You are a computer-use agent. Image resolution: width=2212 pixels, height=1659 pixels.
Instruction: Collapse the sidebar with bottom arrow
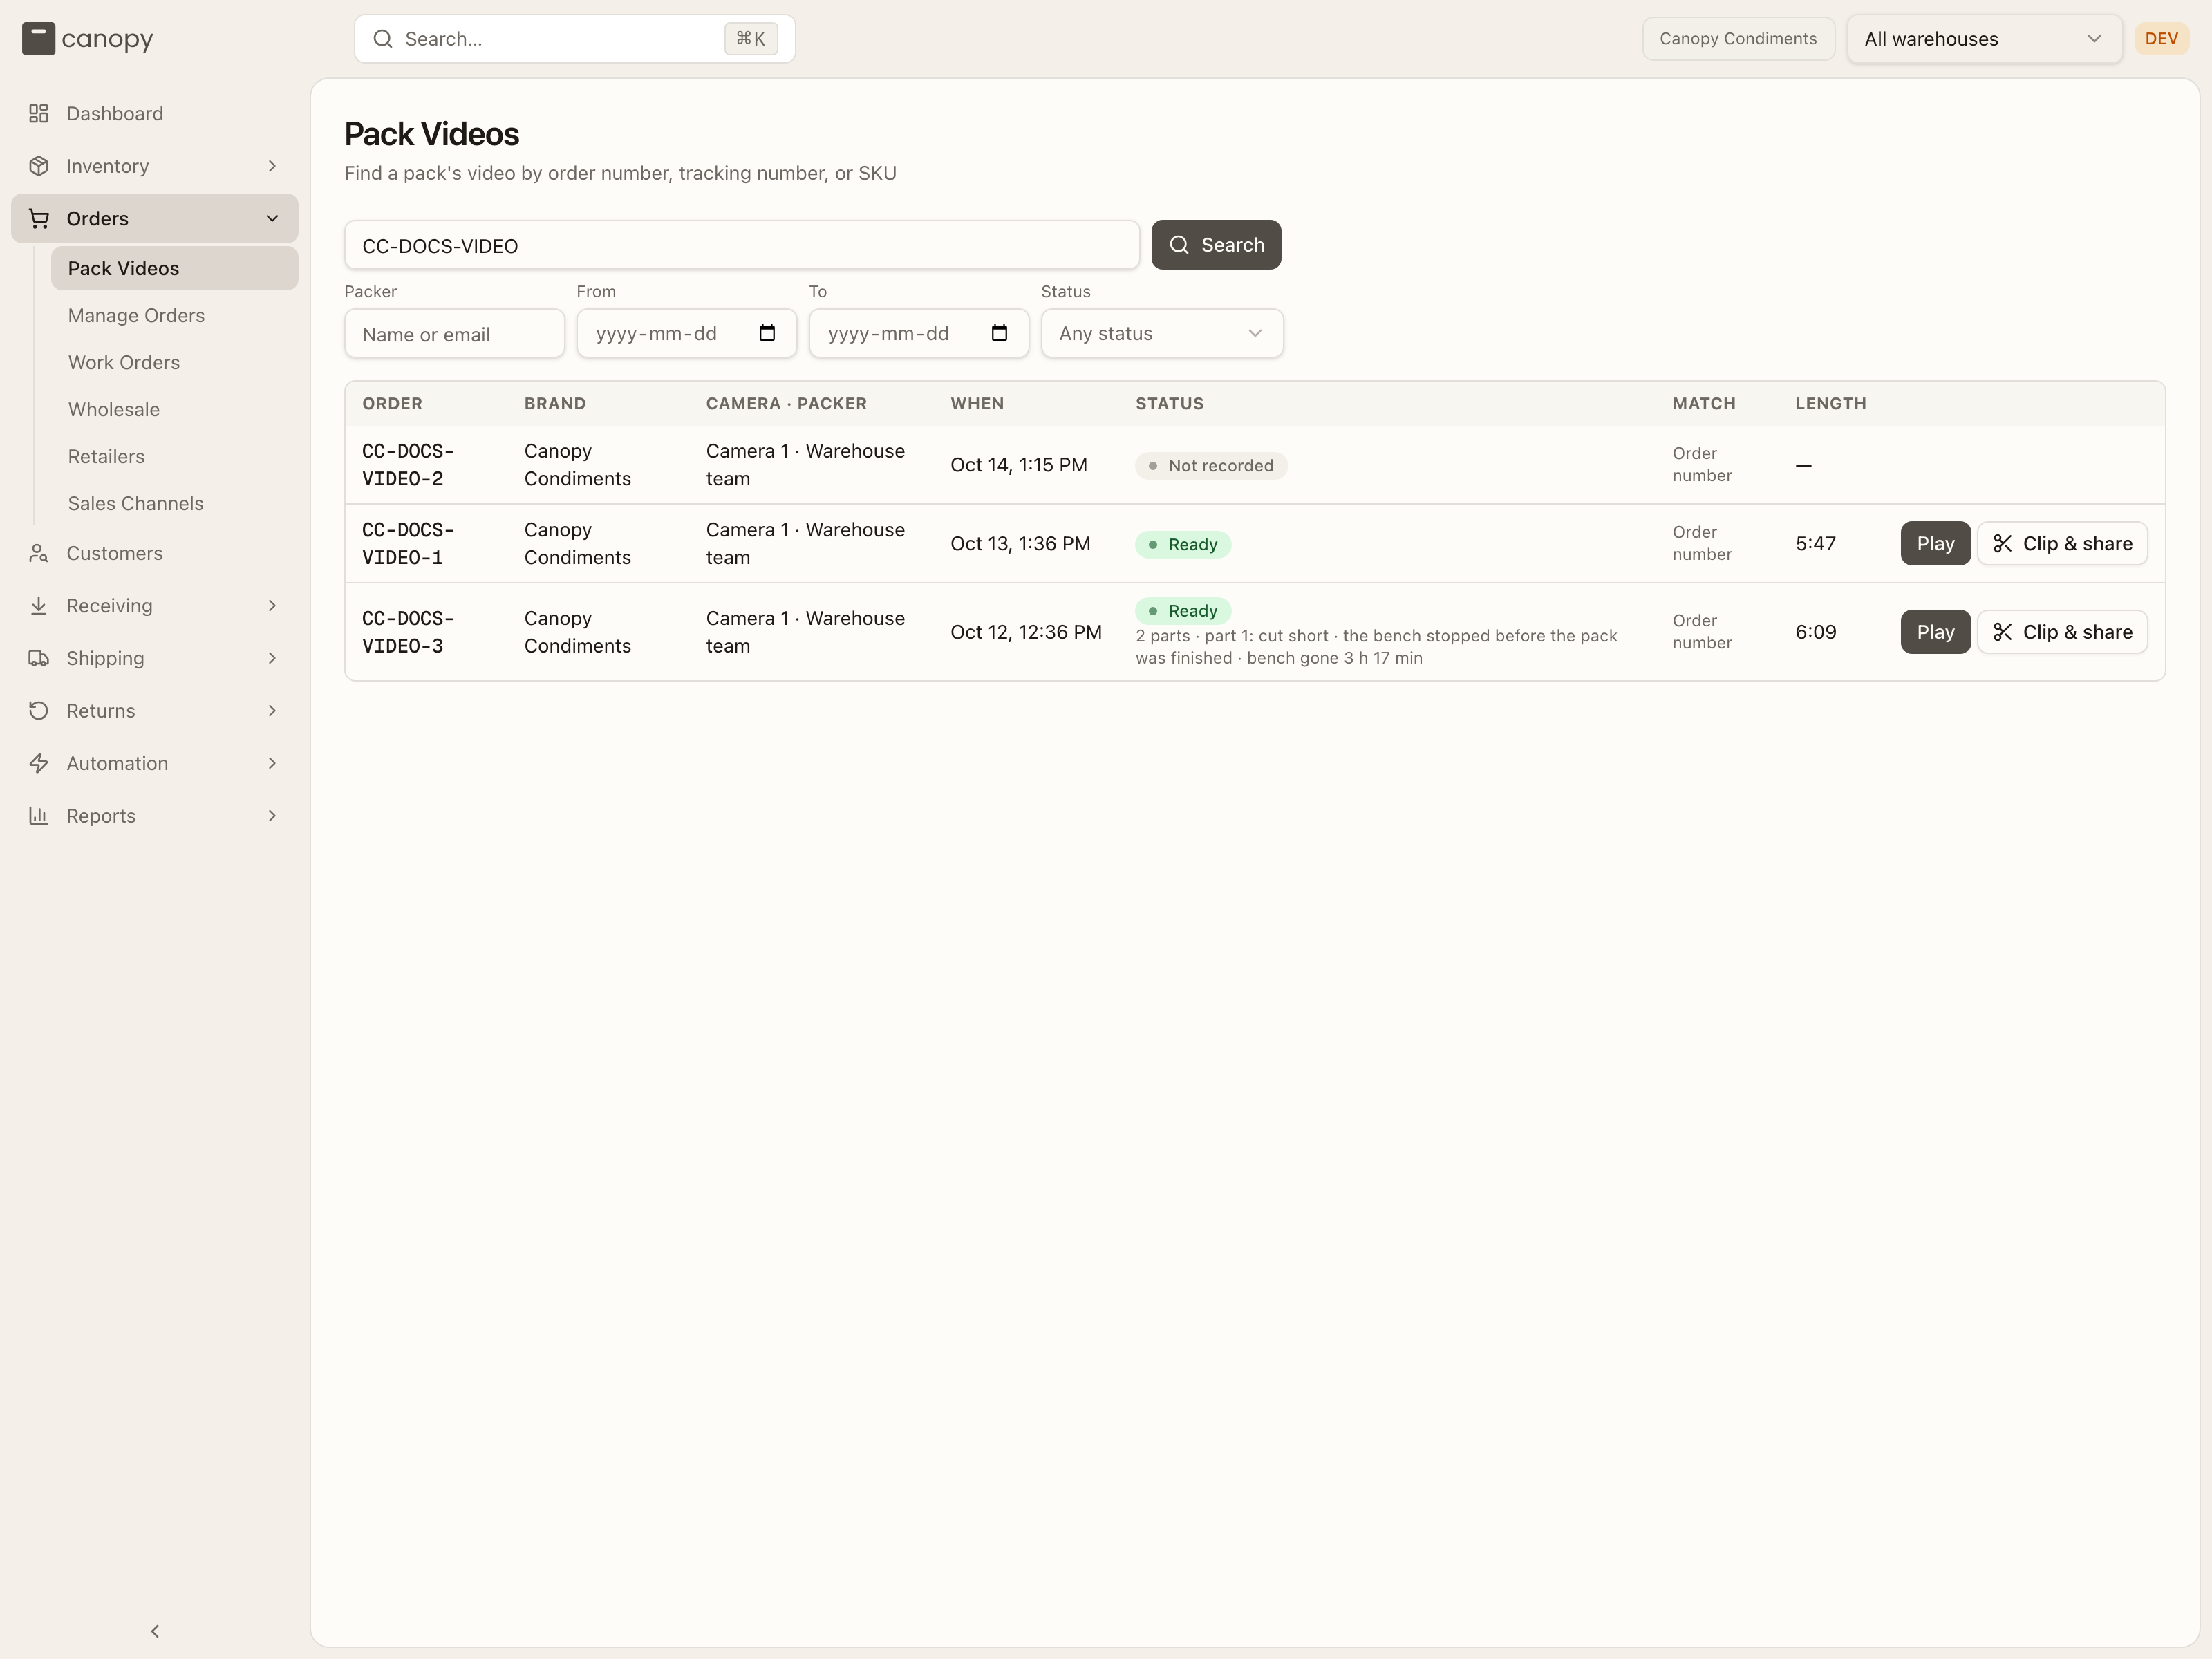tap(155, 1631)
